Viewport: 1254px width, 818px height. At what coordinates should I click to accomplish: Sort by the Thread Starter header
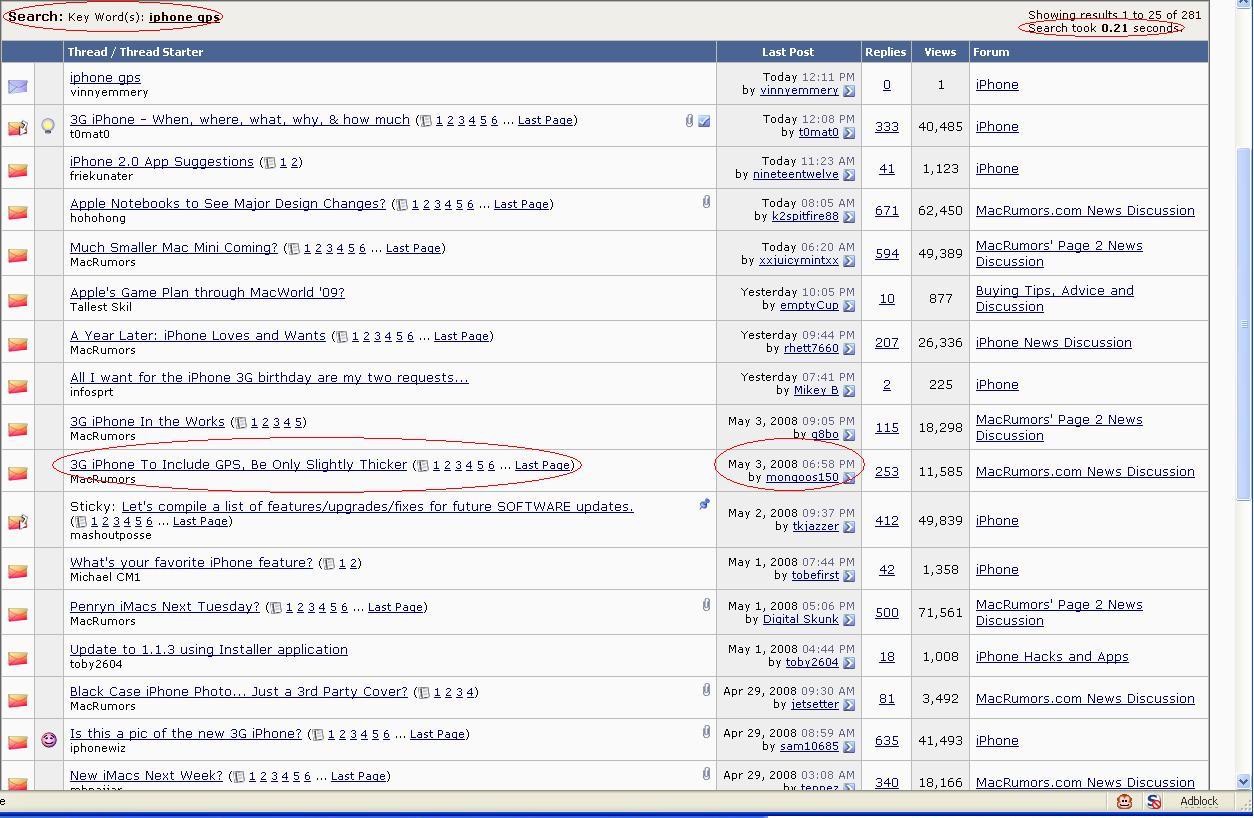click(160, 52)
